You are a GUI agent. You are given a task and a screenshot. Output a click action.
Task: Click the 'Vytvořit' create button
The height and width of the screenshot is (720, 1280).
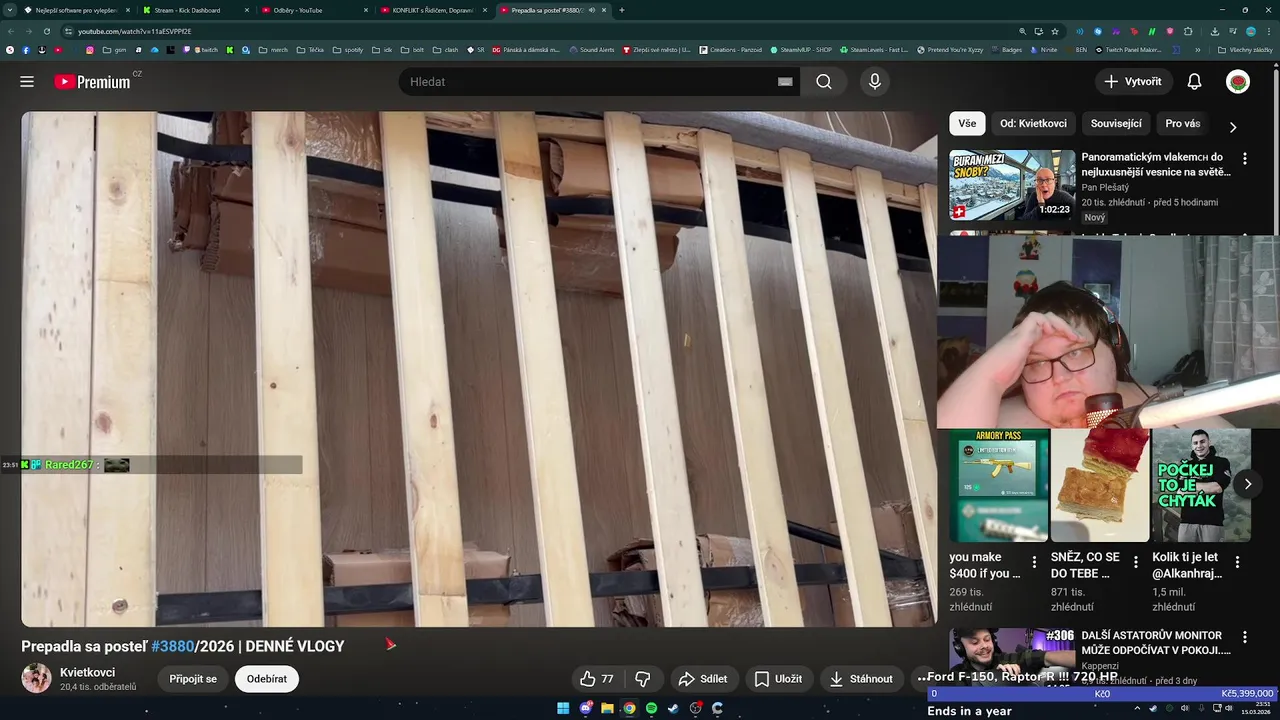[1133, 82]
